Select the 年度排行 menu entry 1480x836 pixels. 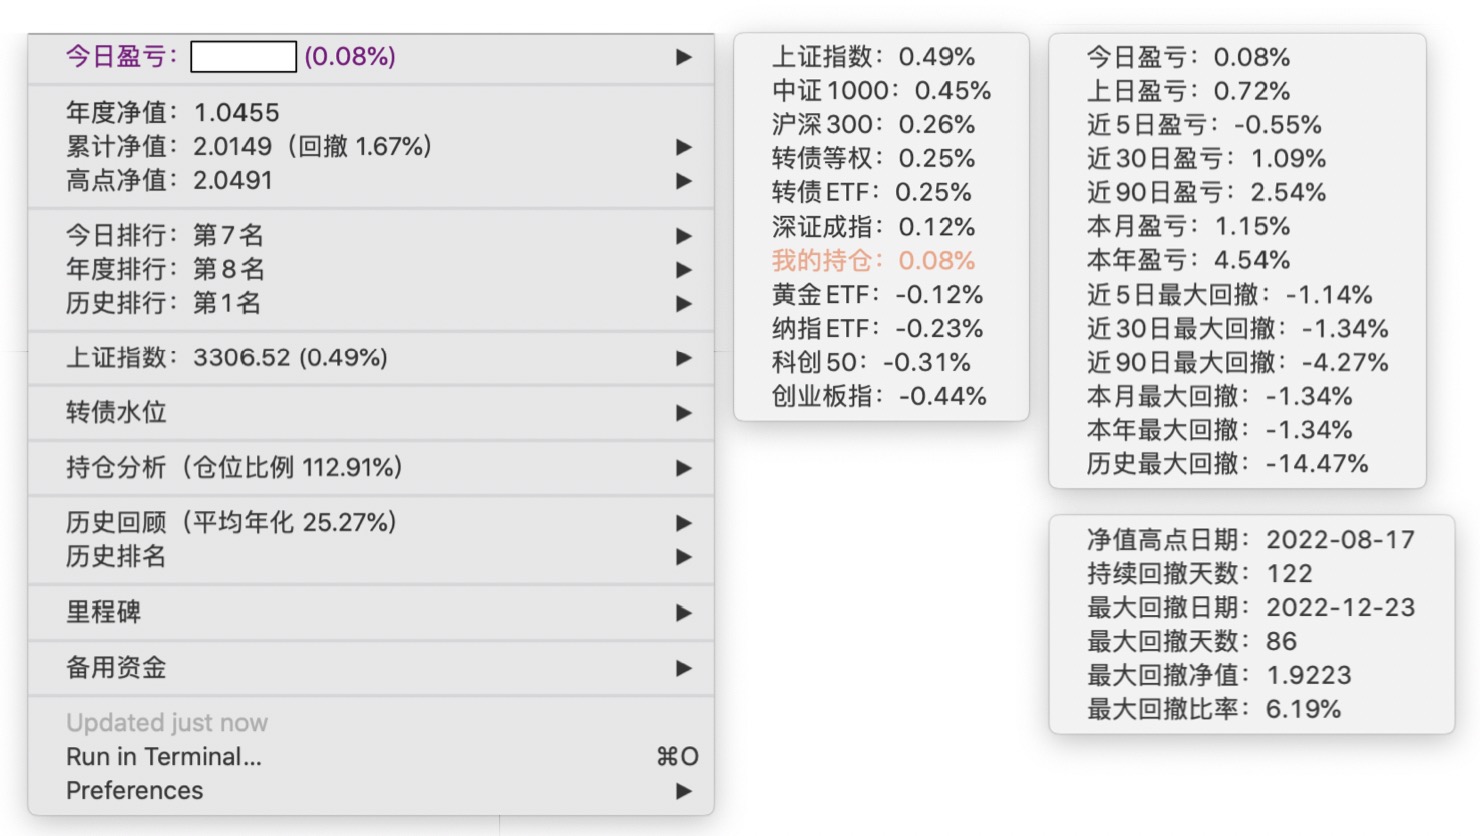[166, 270]
